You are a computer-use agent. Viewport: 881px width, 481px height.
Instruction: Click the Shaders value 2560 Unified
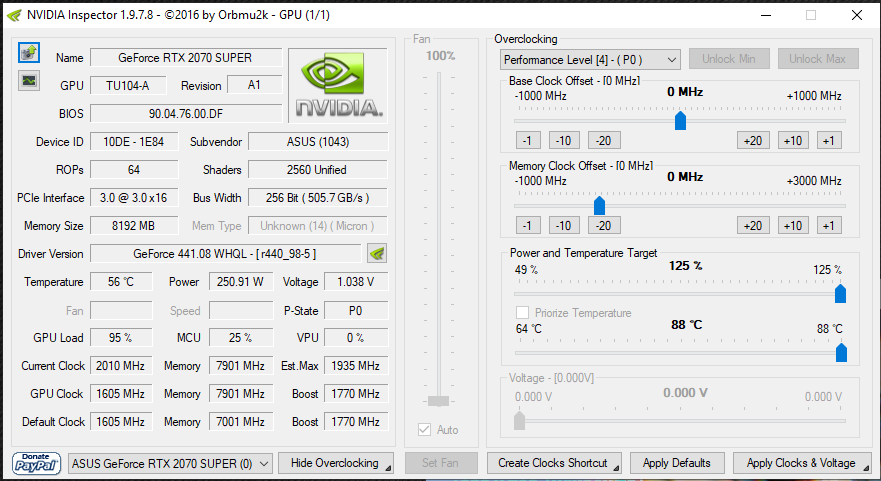[318, 170]
